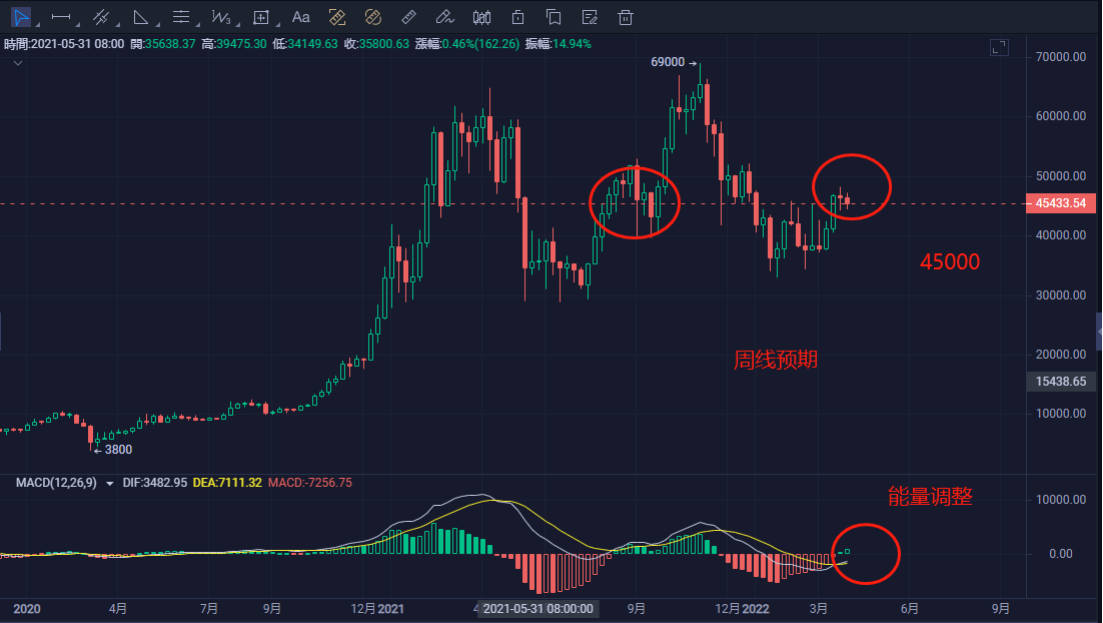This screenshot has height=623, width=1103.
Task: Select the plain ruler tool
Action: [x=409, y=17]
